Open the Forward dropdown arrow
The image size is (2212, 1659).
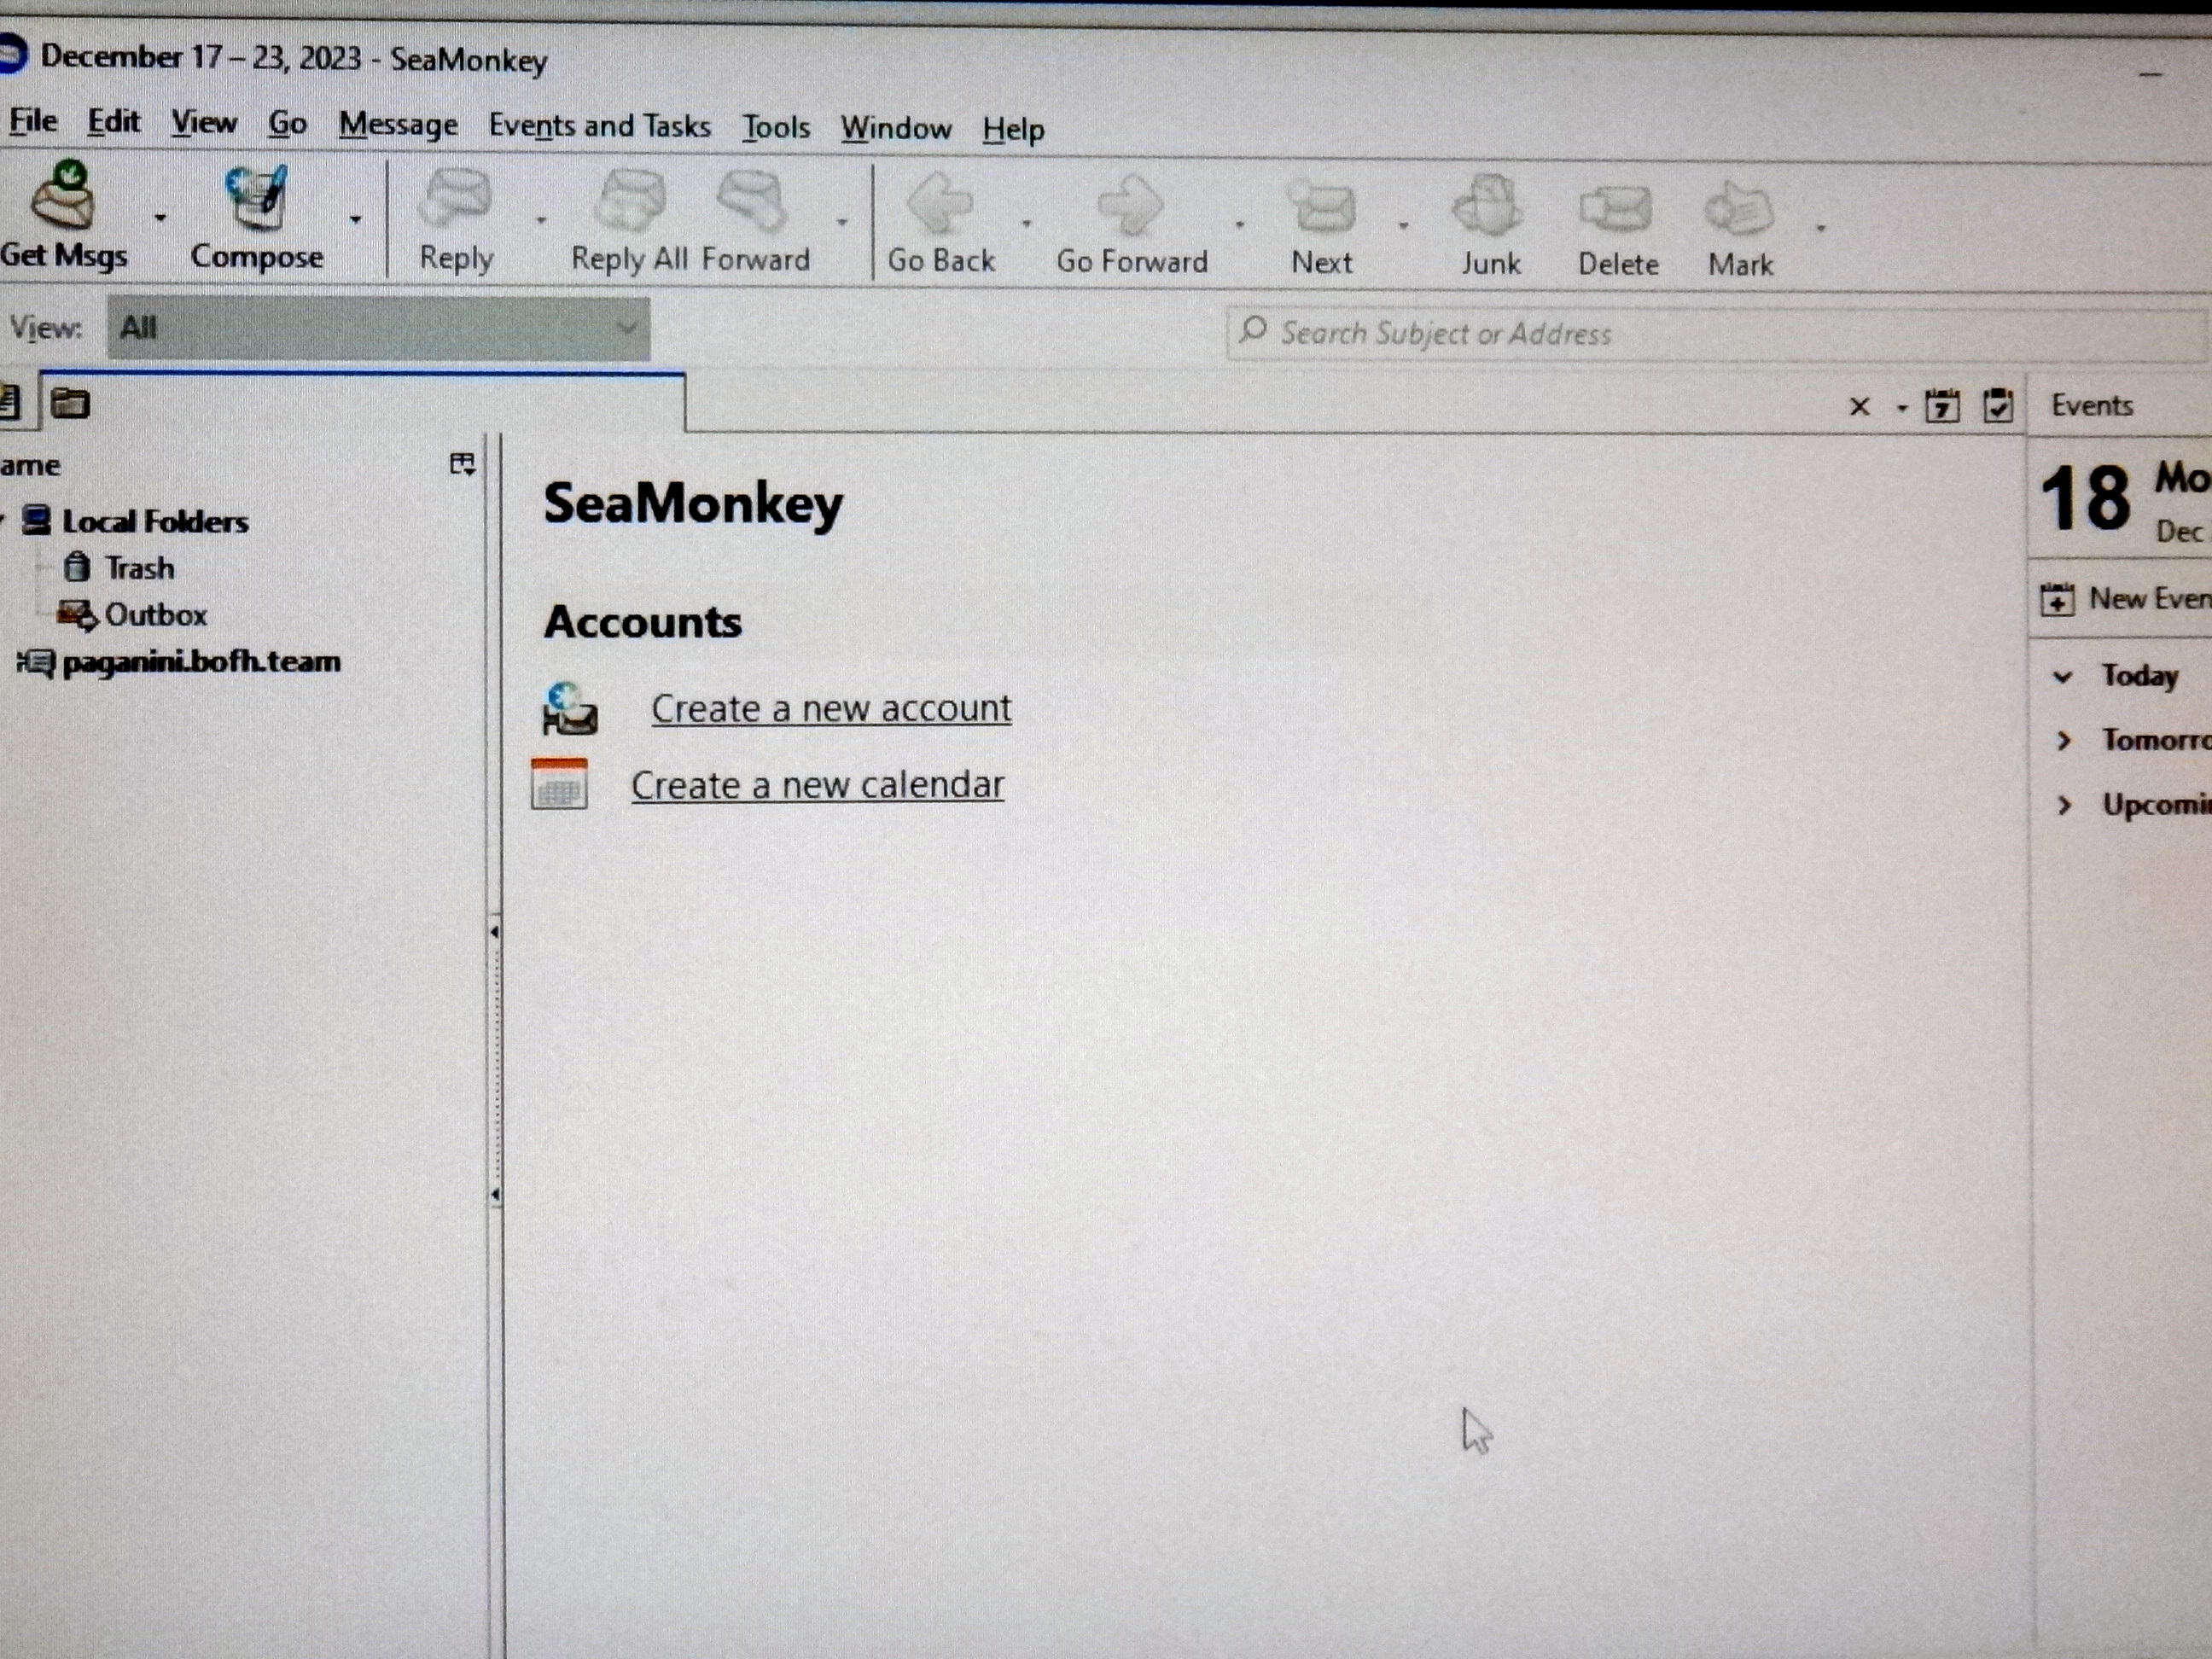842,222
